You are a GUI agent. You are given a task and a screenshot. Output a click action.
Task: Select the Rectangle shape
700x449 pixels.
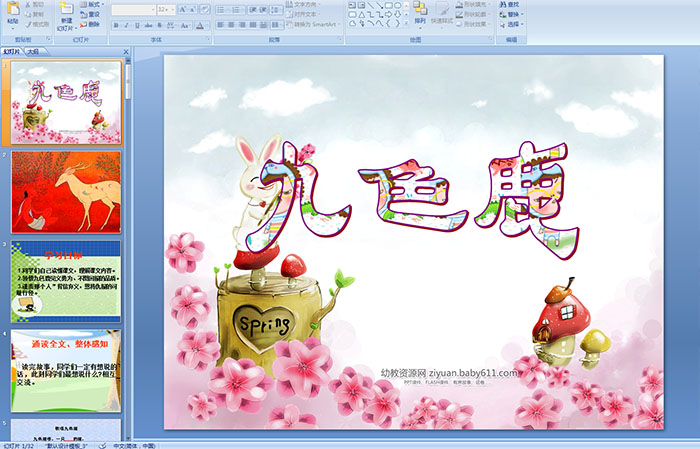click(x=388, y=5)
